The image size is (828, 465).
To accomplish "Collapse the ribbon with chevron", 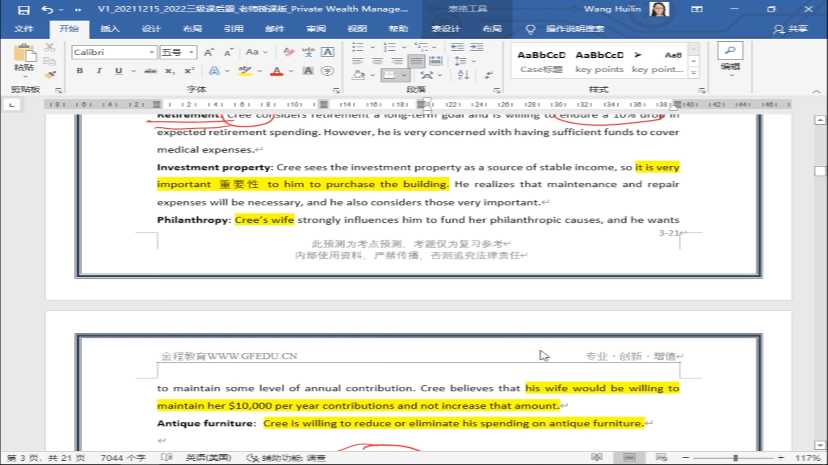I will pos(816,91).
